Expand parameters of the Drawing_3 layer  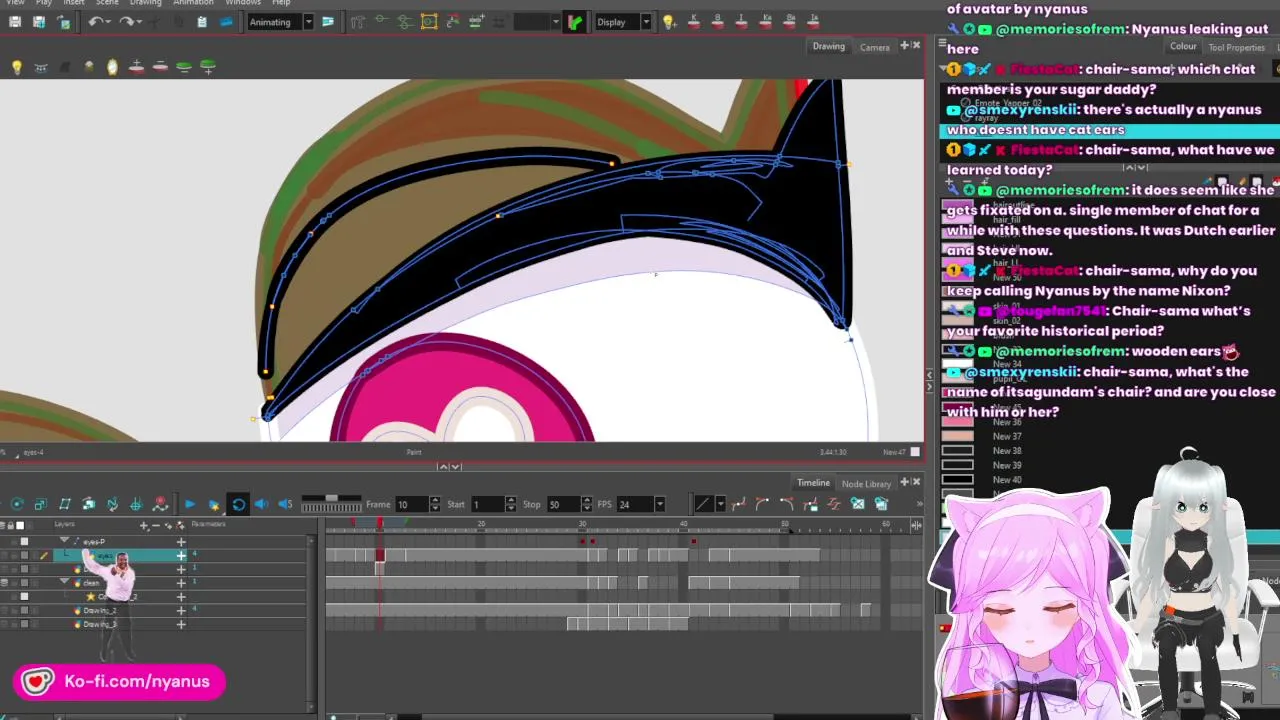[x=181, y=624]
